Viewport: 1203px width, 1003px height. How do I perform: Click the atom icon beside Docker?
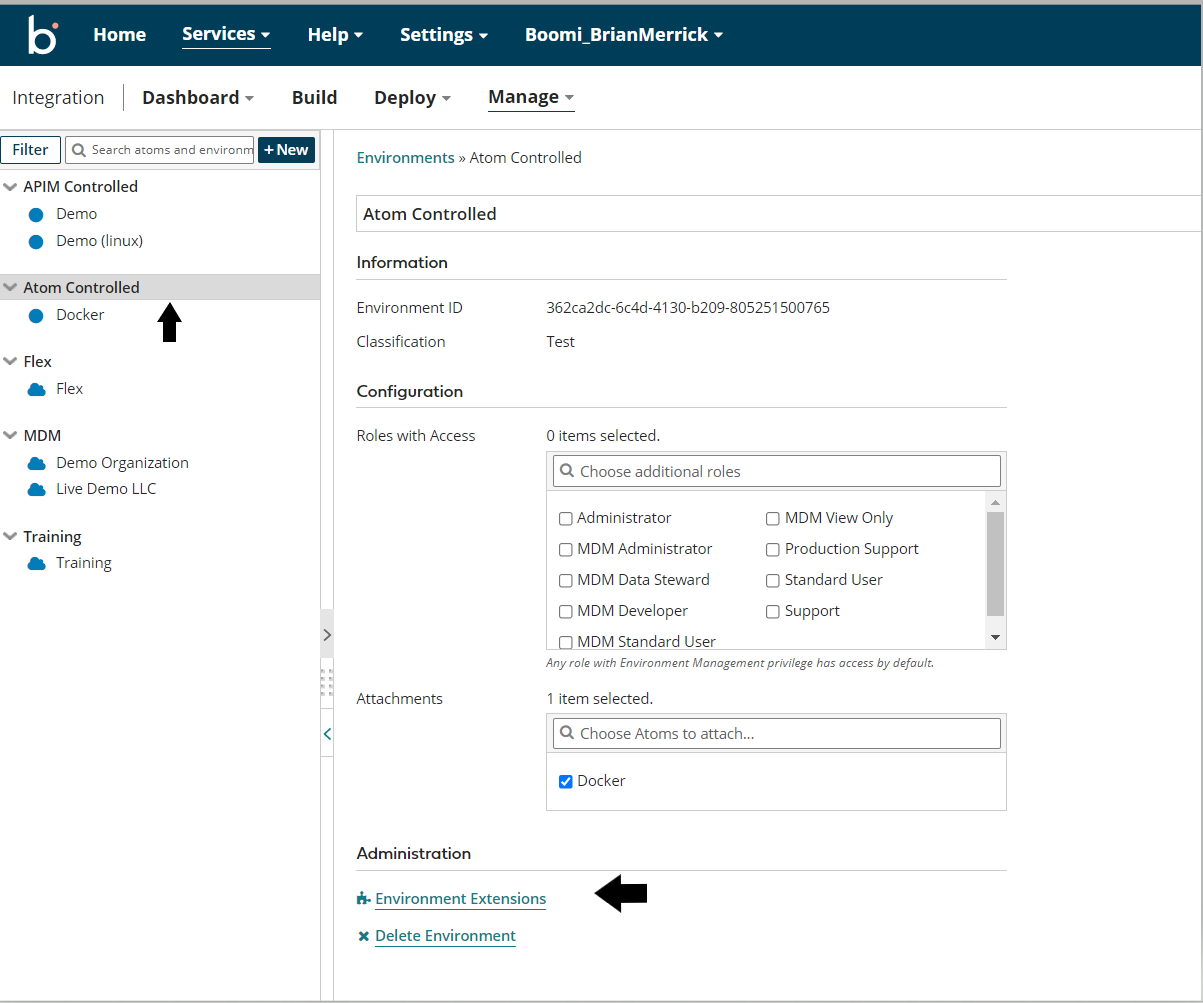tap(37, 314)
